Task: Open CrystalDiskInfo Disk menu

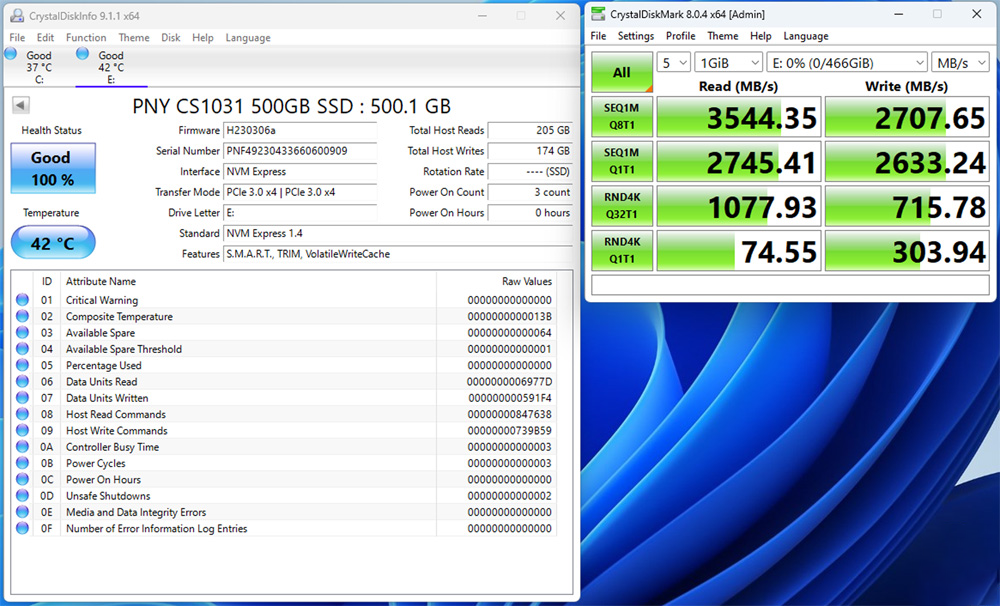Action: click(x=170, y=38)
